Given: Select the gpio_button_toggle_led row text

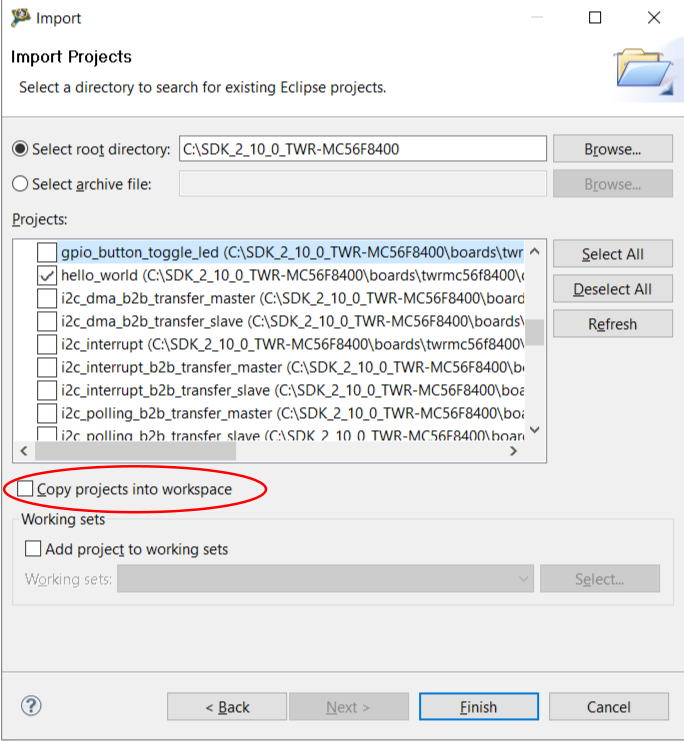Looking at the screenshot, I should pos(292,252).
